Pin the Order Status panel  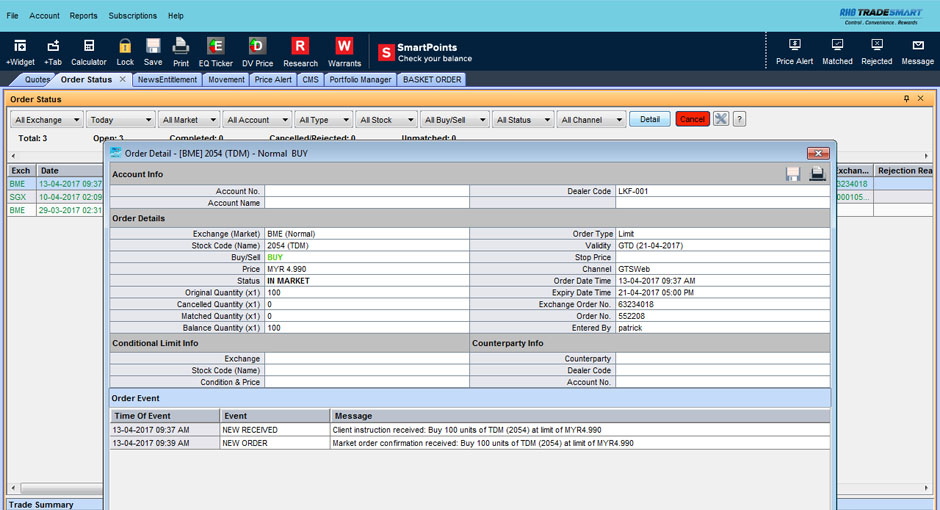(906, 99)
